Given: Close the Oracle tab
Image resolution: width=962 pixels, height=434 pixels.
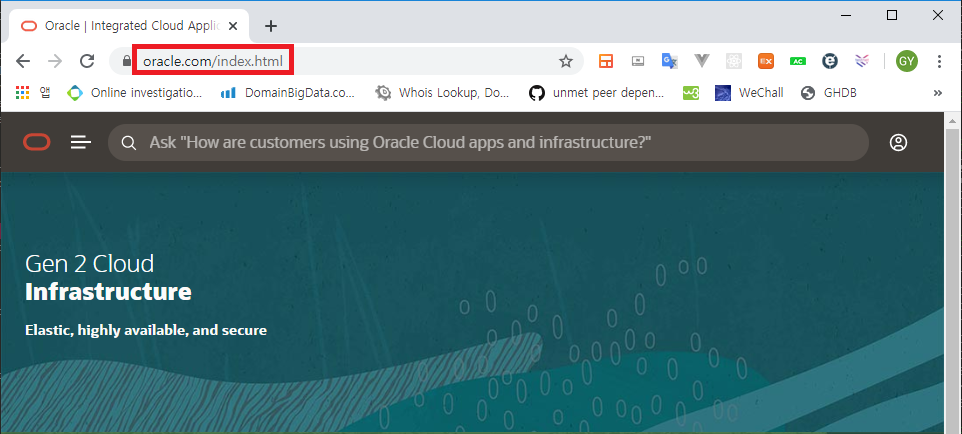Looking at the screenshot, I should [x=233, y=26].
